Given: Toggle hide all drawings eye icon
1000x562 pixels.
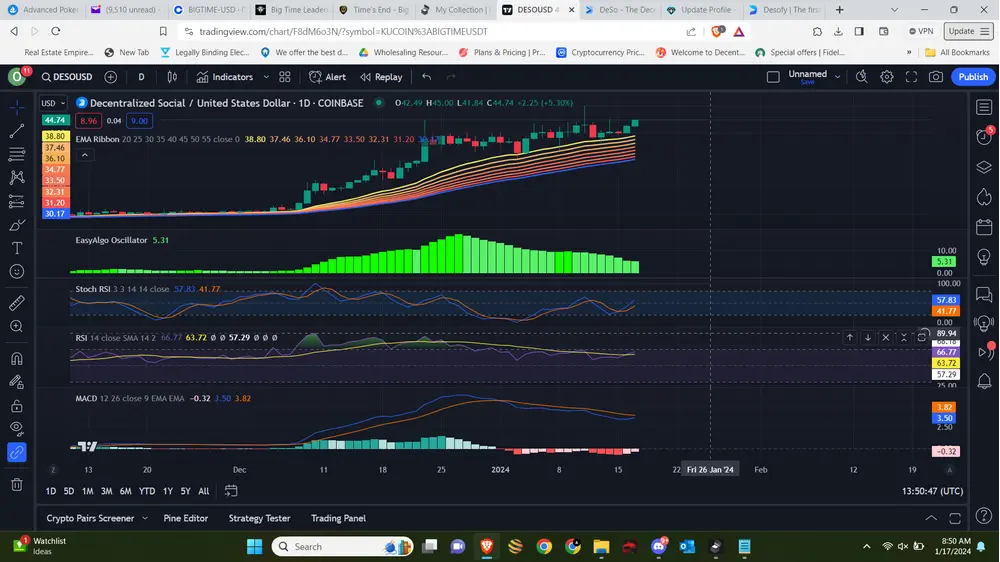Looking at the screenshot, I should click(17, 429).
